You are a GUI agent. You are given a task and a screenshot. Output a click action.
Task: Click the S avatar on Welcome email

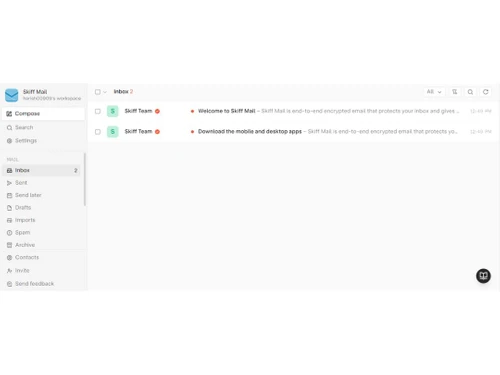[113, 111]
